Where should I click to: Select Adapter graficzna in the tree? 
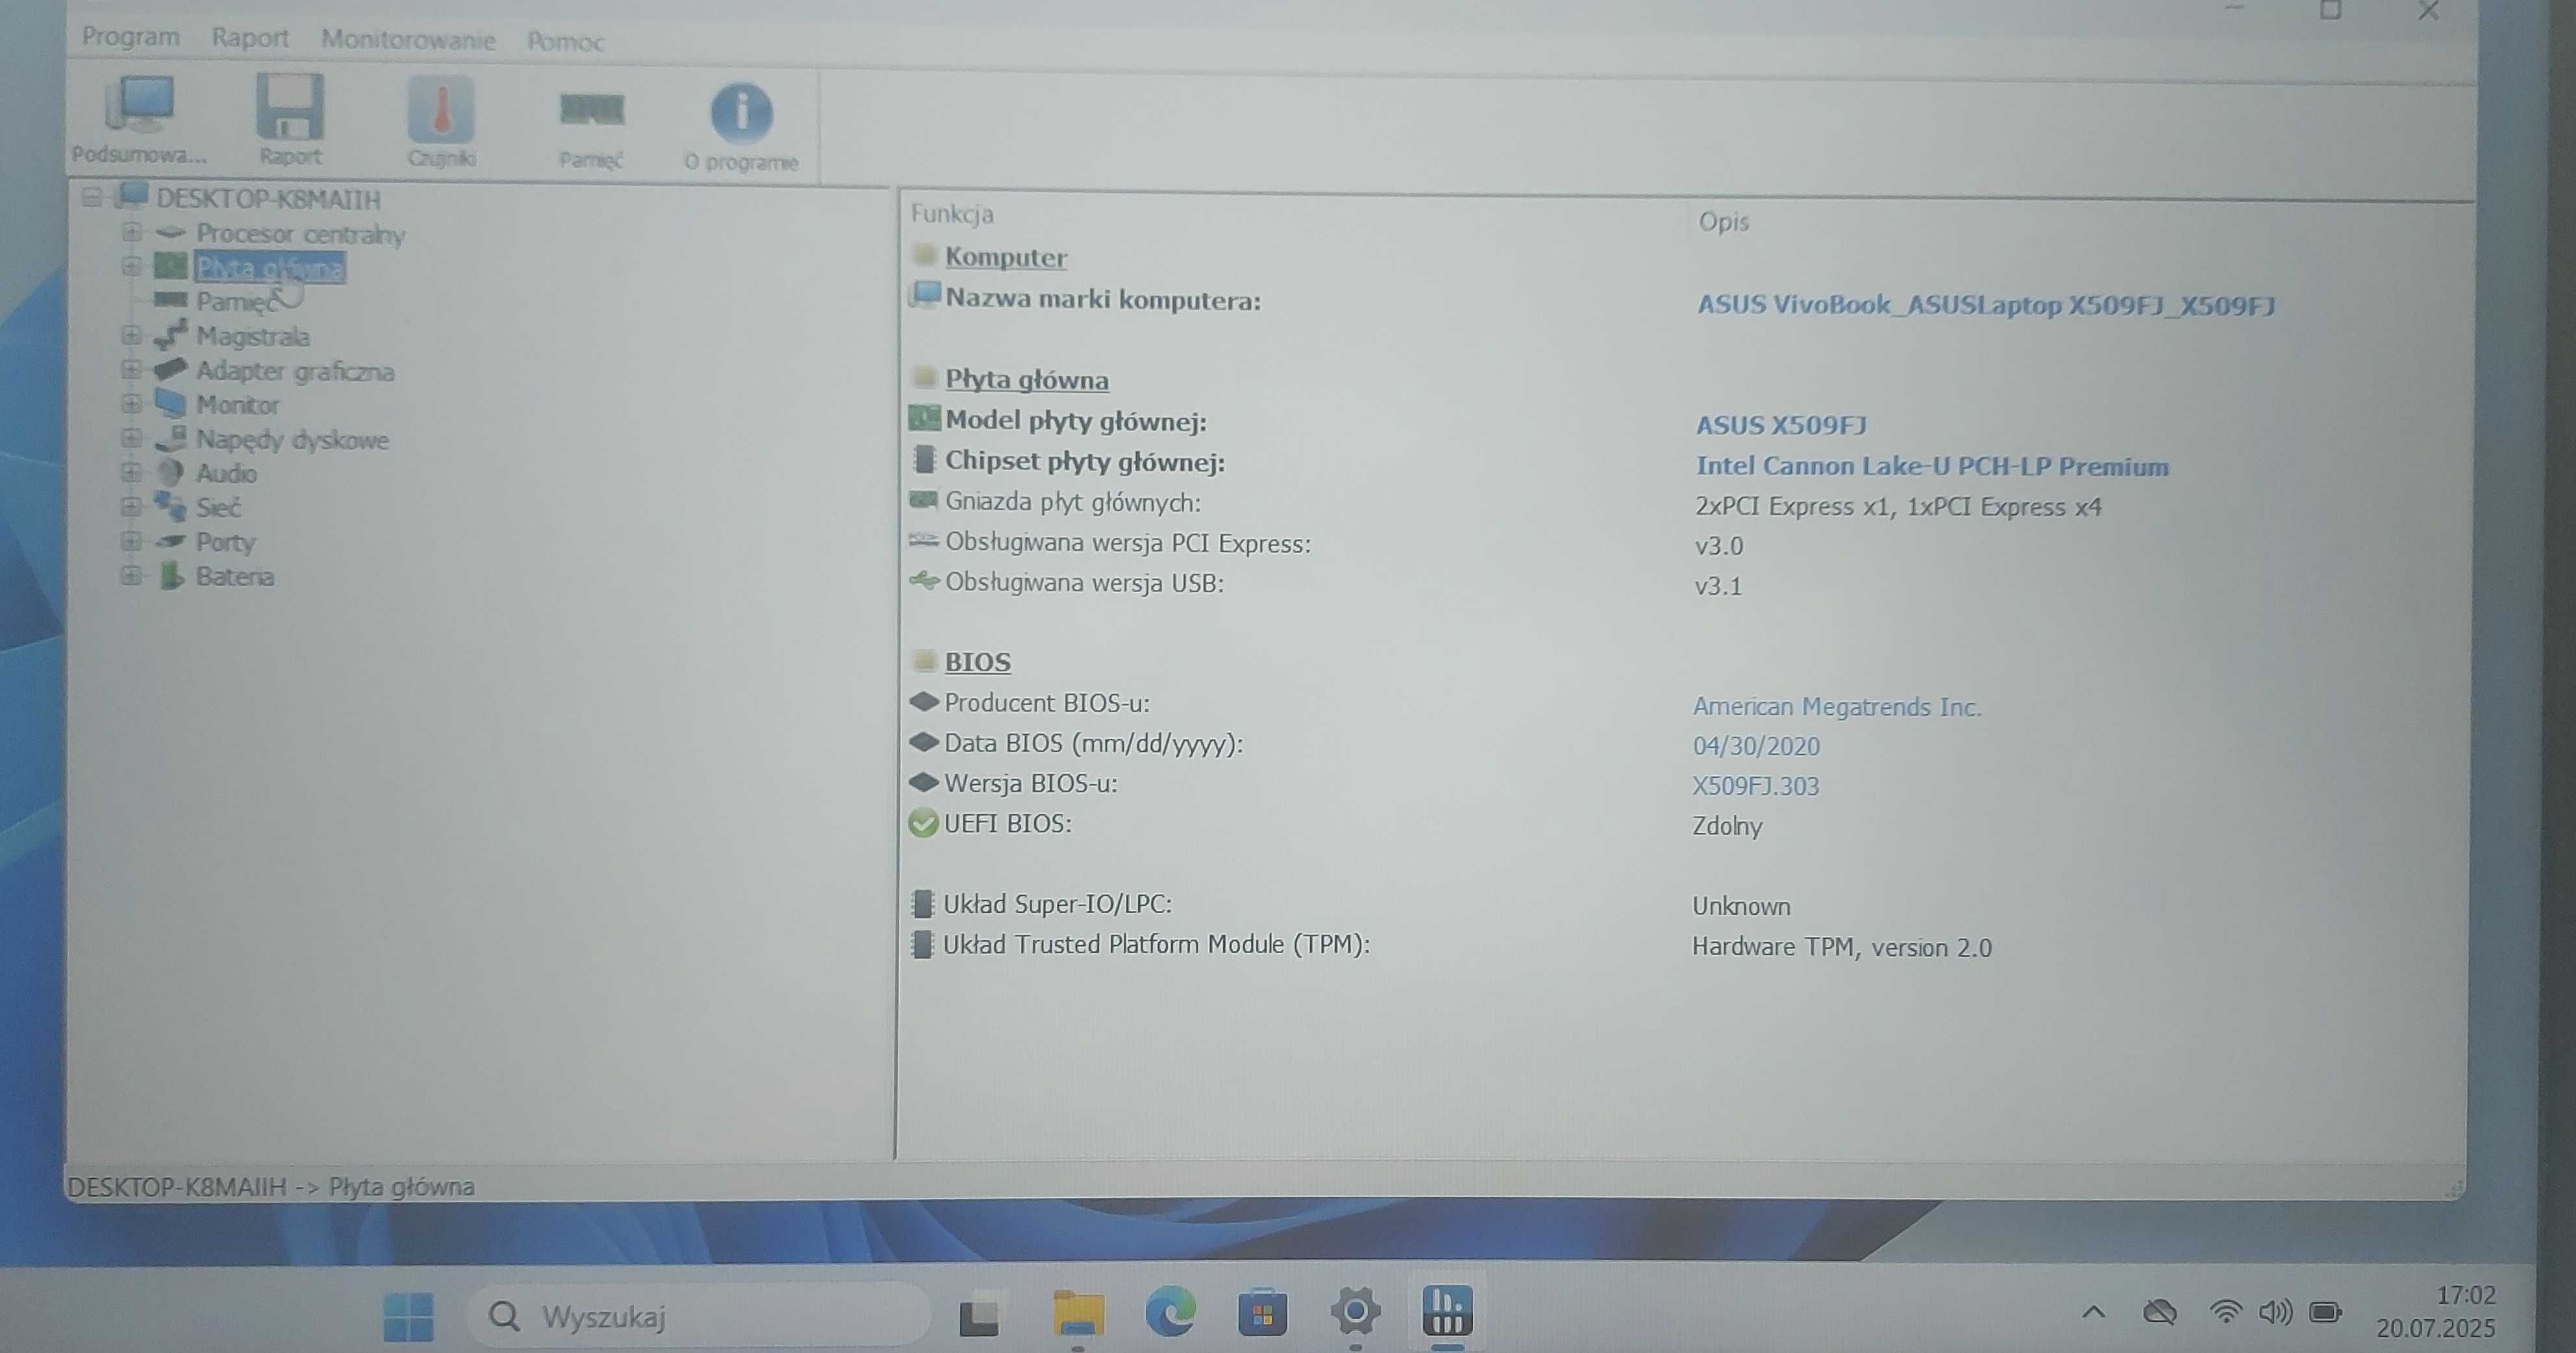pos(295,371)
